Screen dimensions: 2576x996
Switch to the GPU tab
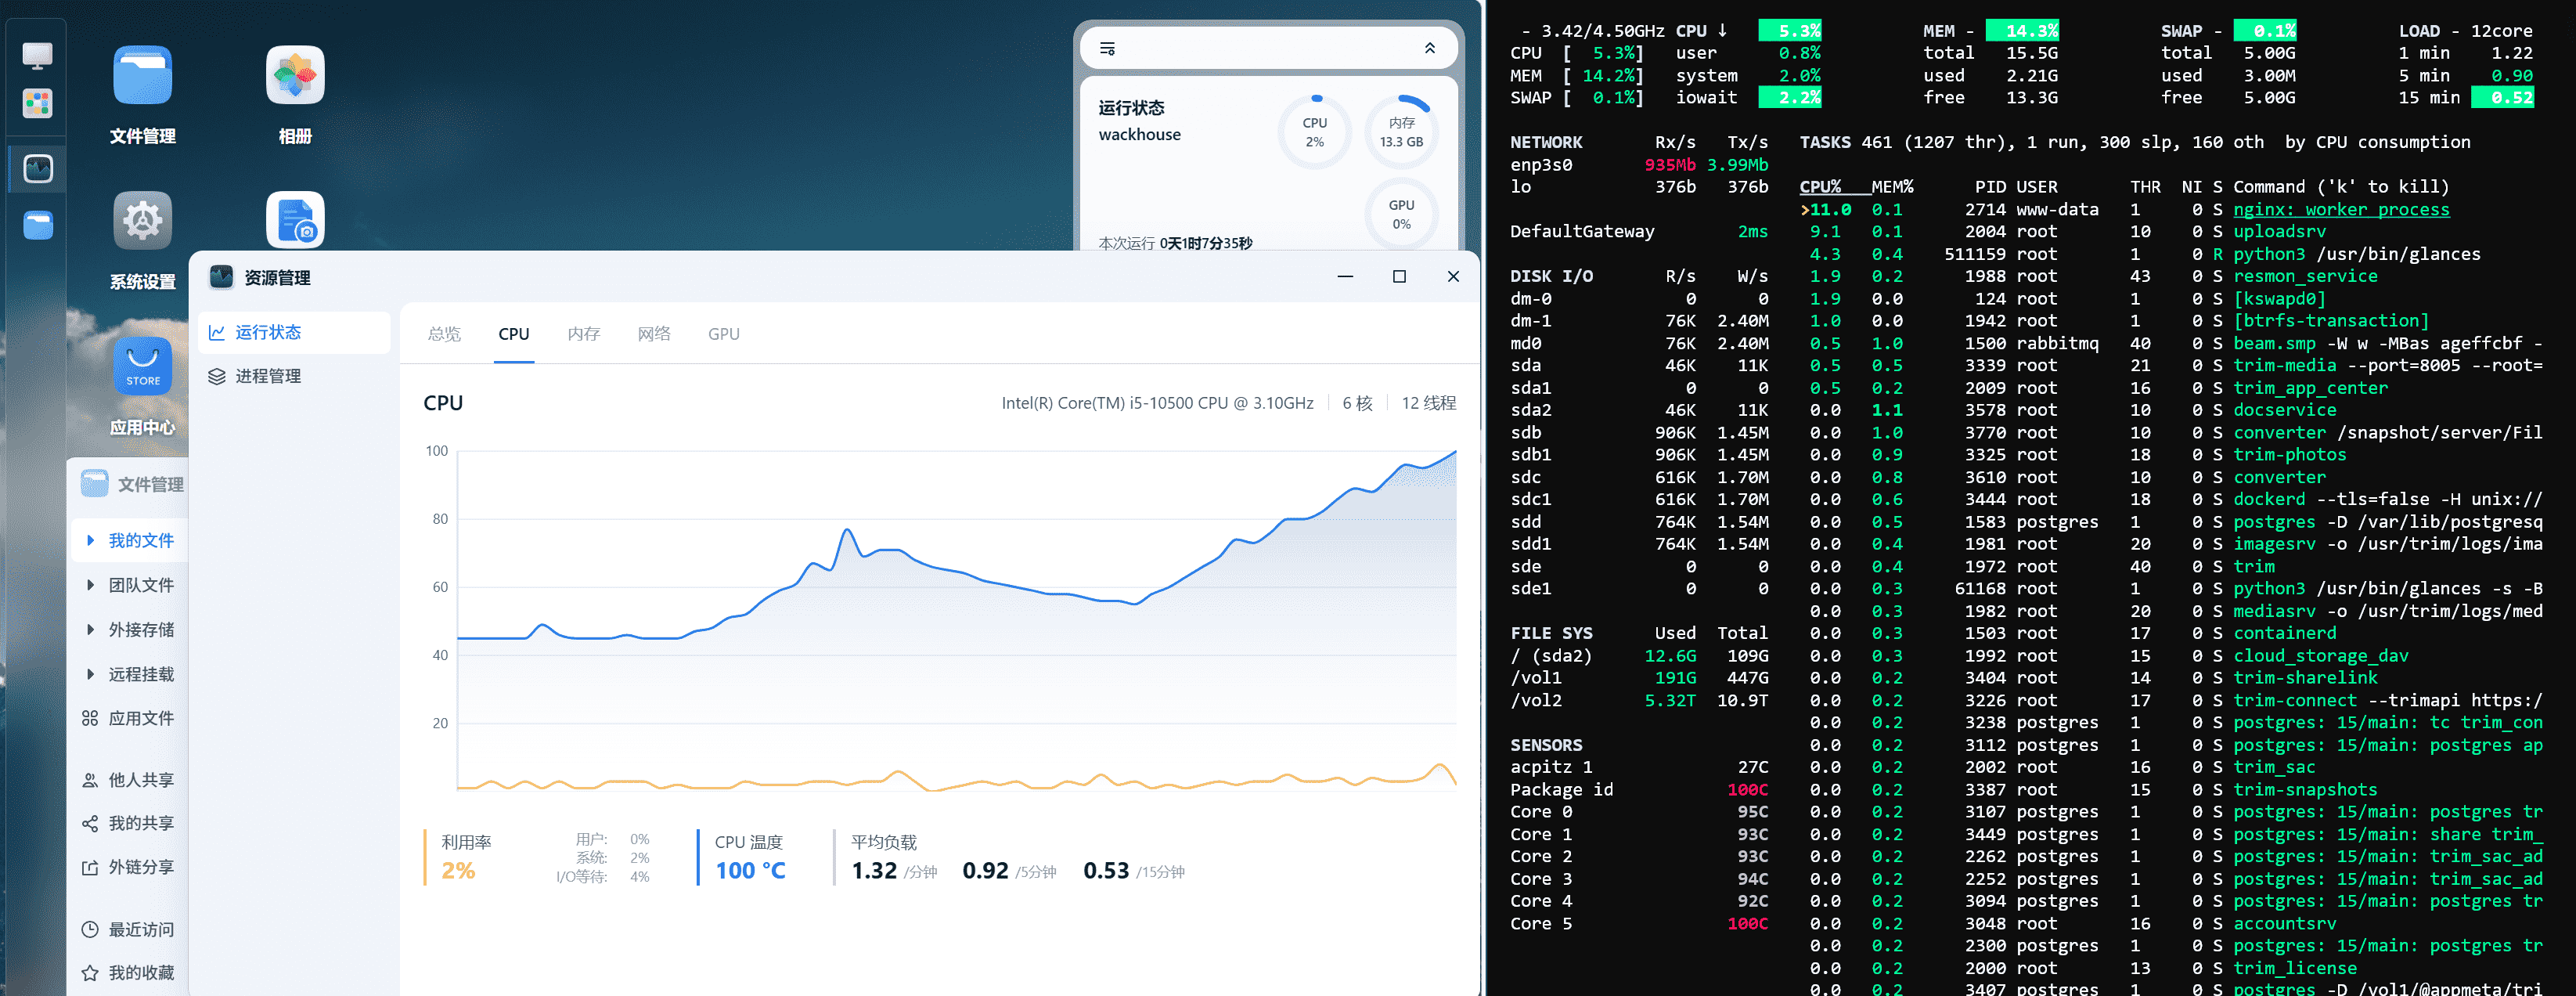coord(723,334)
